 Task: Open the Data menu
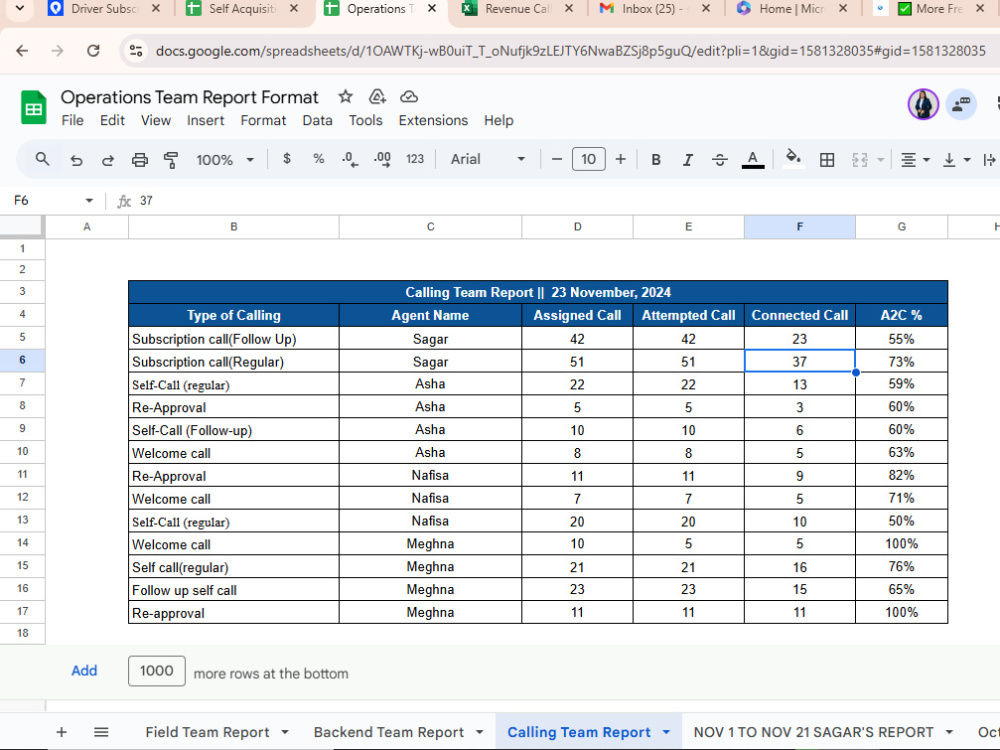coord(317,121)
